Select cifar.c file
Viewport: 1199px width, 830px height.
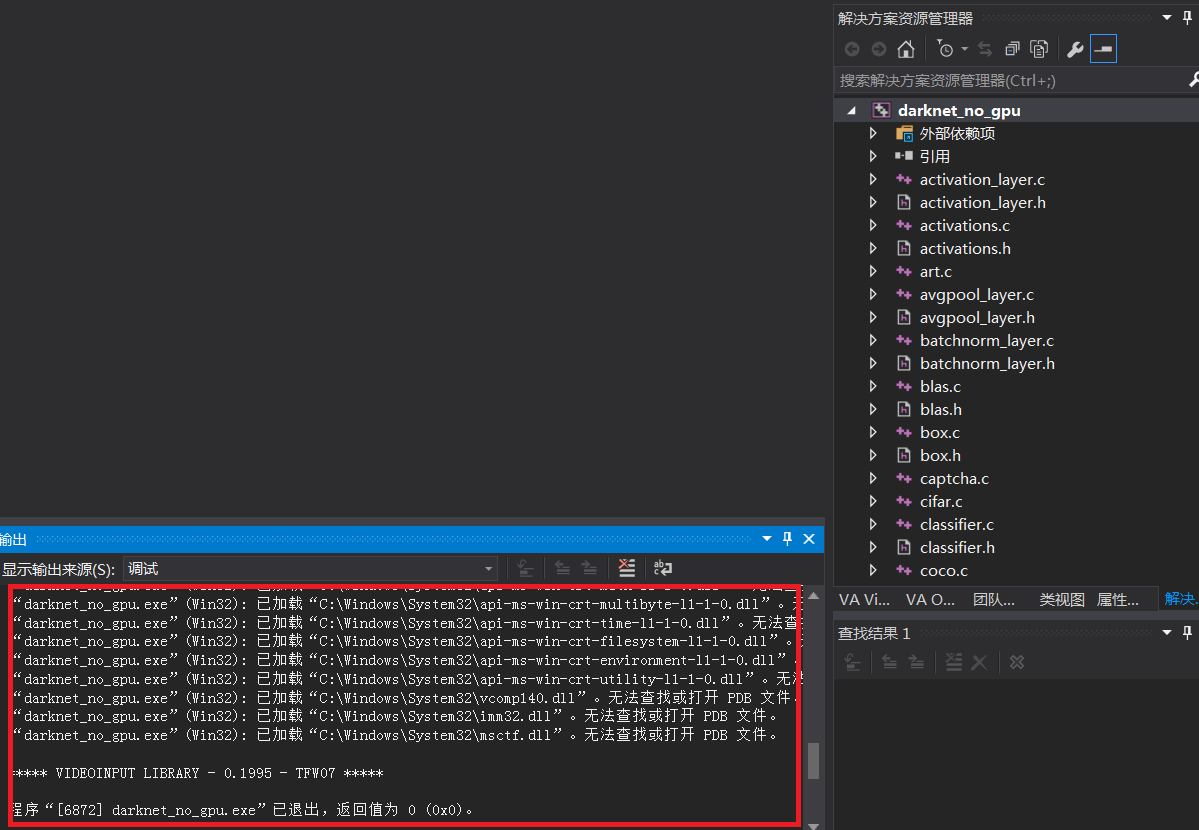point(941,501)
